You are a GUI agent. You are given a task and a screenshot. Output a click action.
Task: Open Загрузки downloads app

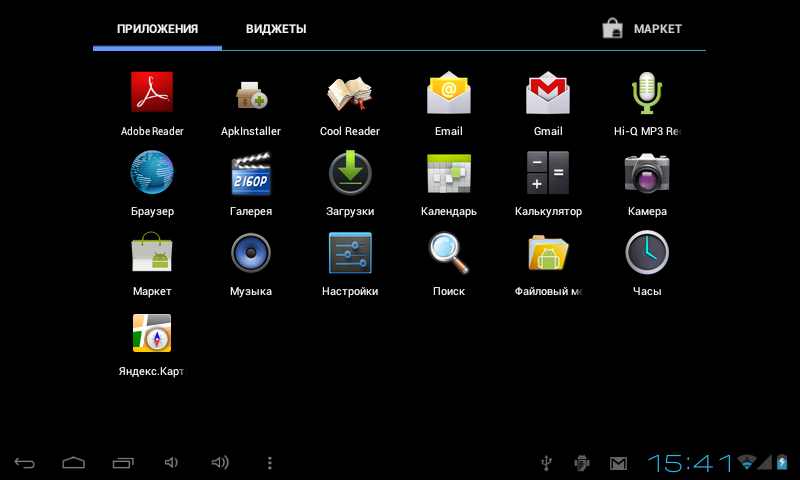click(350, 172)
